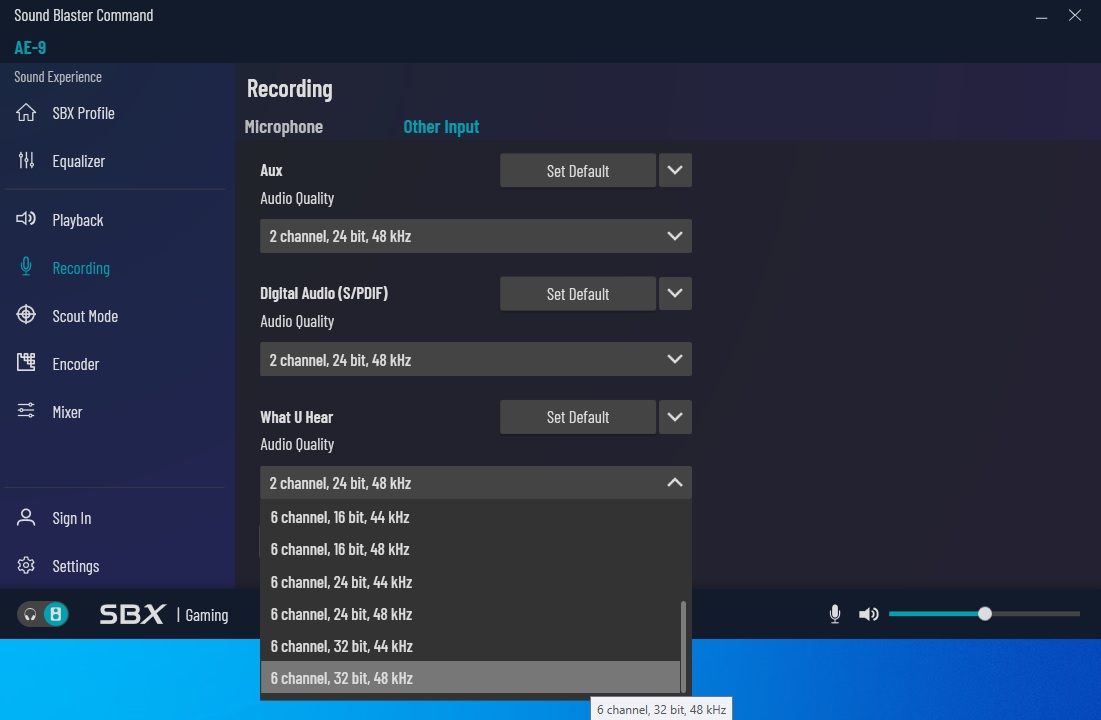Expand the Aux Audio Quality dropdown
This screenshot has height=720, width=1101.
click(475, 237)
